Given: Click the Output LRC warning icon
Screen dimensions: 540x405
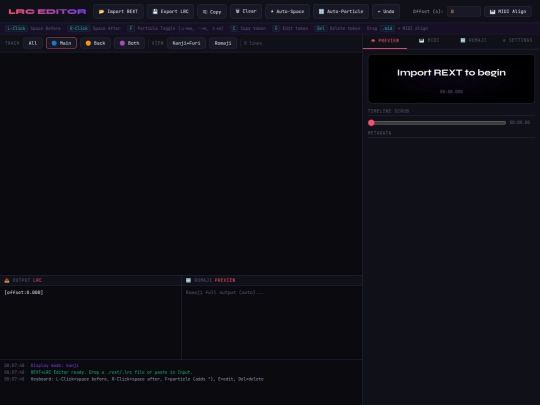Looking at the screenshot, I should [7, 280].
